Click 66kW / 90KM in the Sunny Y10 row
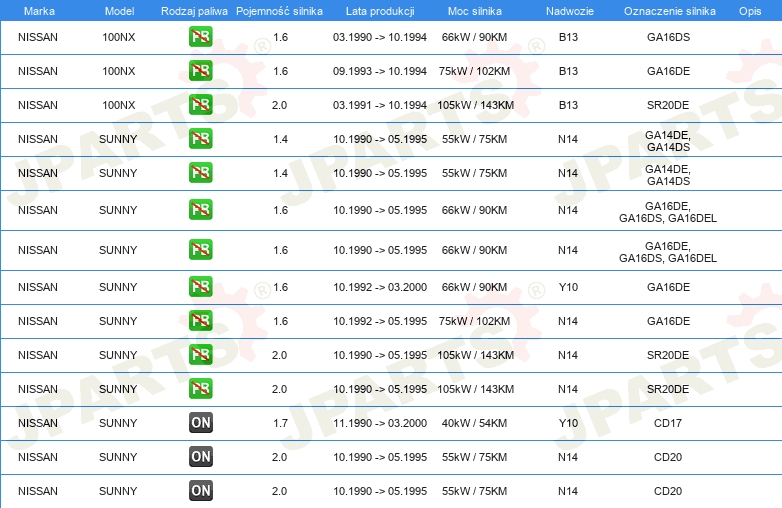Screen dimensions: 782x508 click(x=474, y=287)
